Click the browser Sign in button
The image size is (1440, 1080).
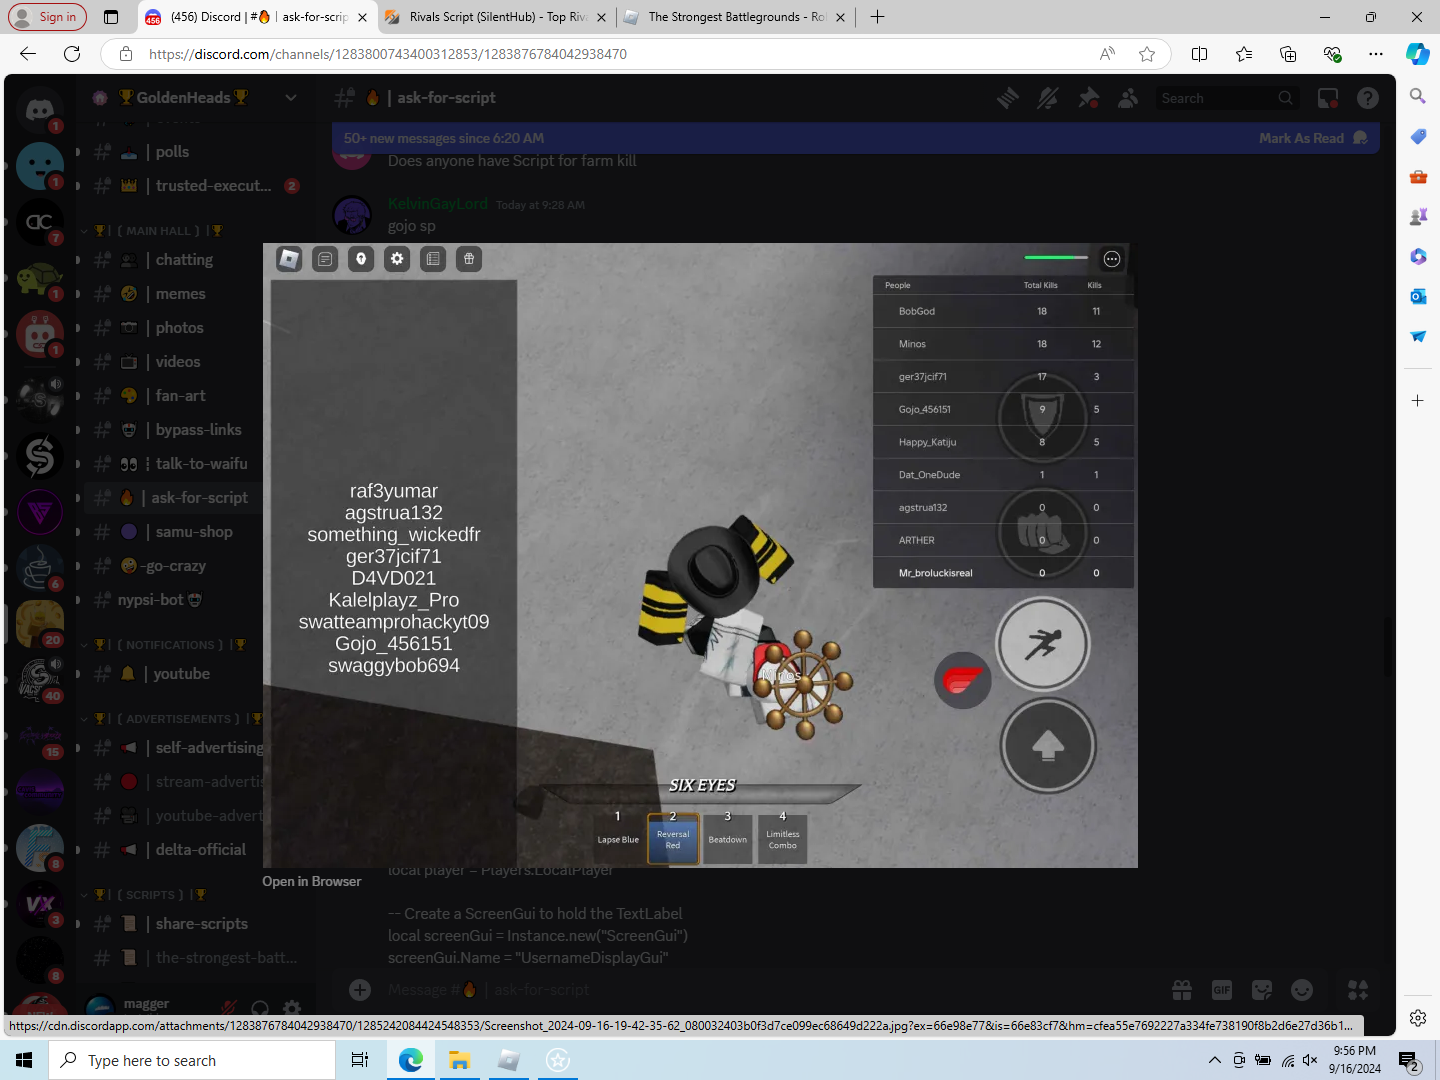[x=47, y=17]
